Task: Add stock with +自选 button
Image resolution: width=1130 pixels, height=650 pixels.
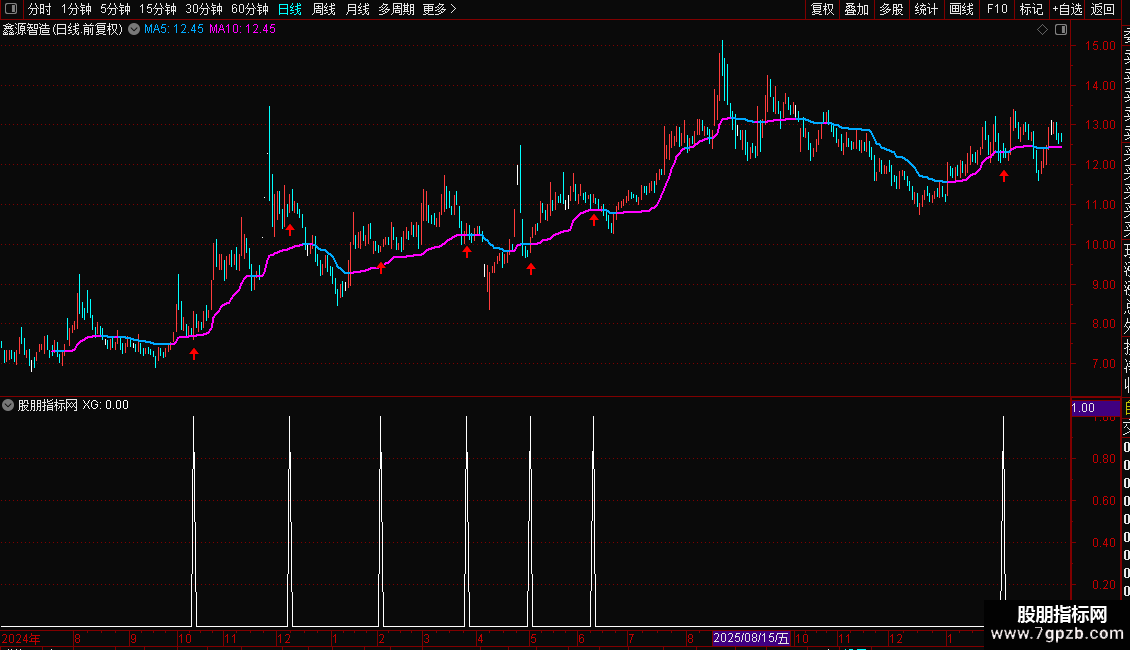Action: click(1067, 9)
